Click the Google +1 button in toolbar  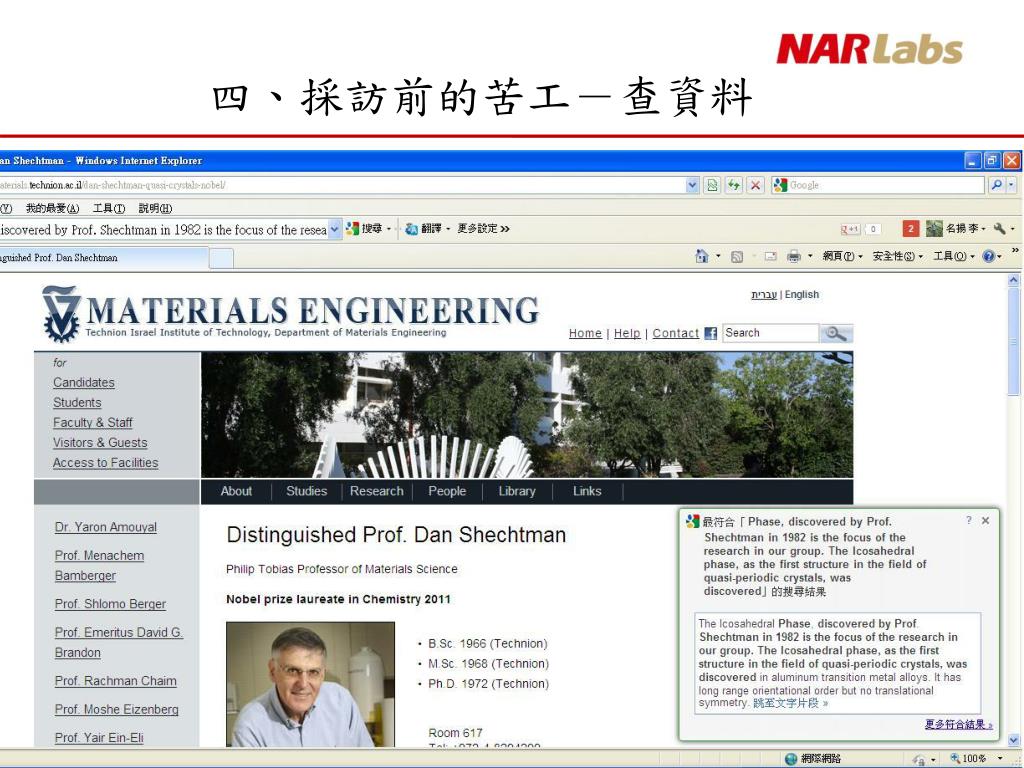[x=851, y=229]
